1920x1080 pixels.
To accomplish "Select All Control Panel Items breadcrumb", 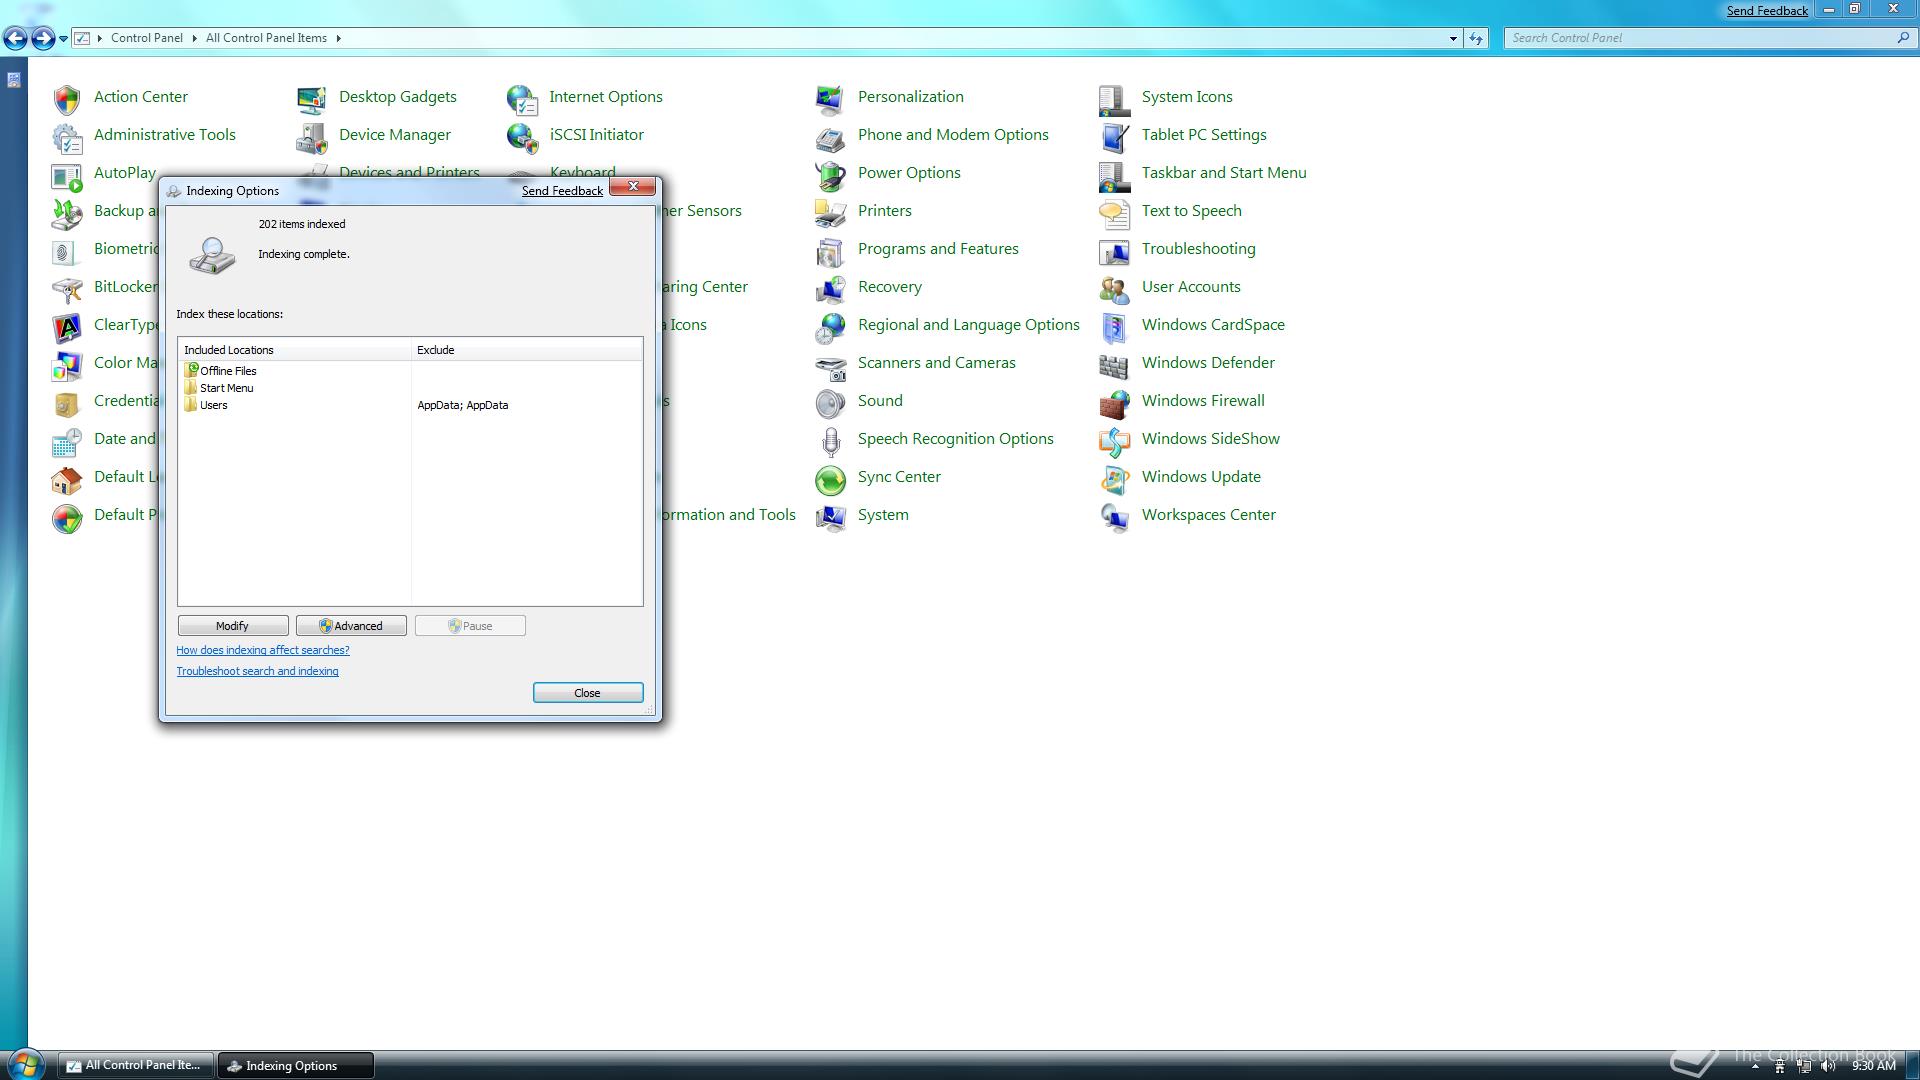I will [266, 38].
